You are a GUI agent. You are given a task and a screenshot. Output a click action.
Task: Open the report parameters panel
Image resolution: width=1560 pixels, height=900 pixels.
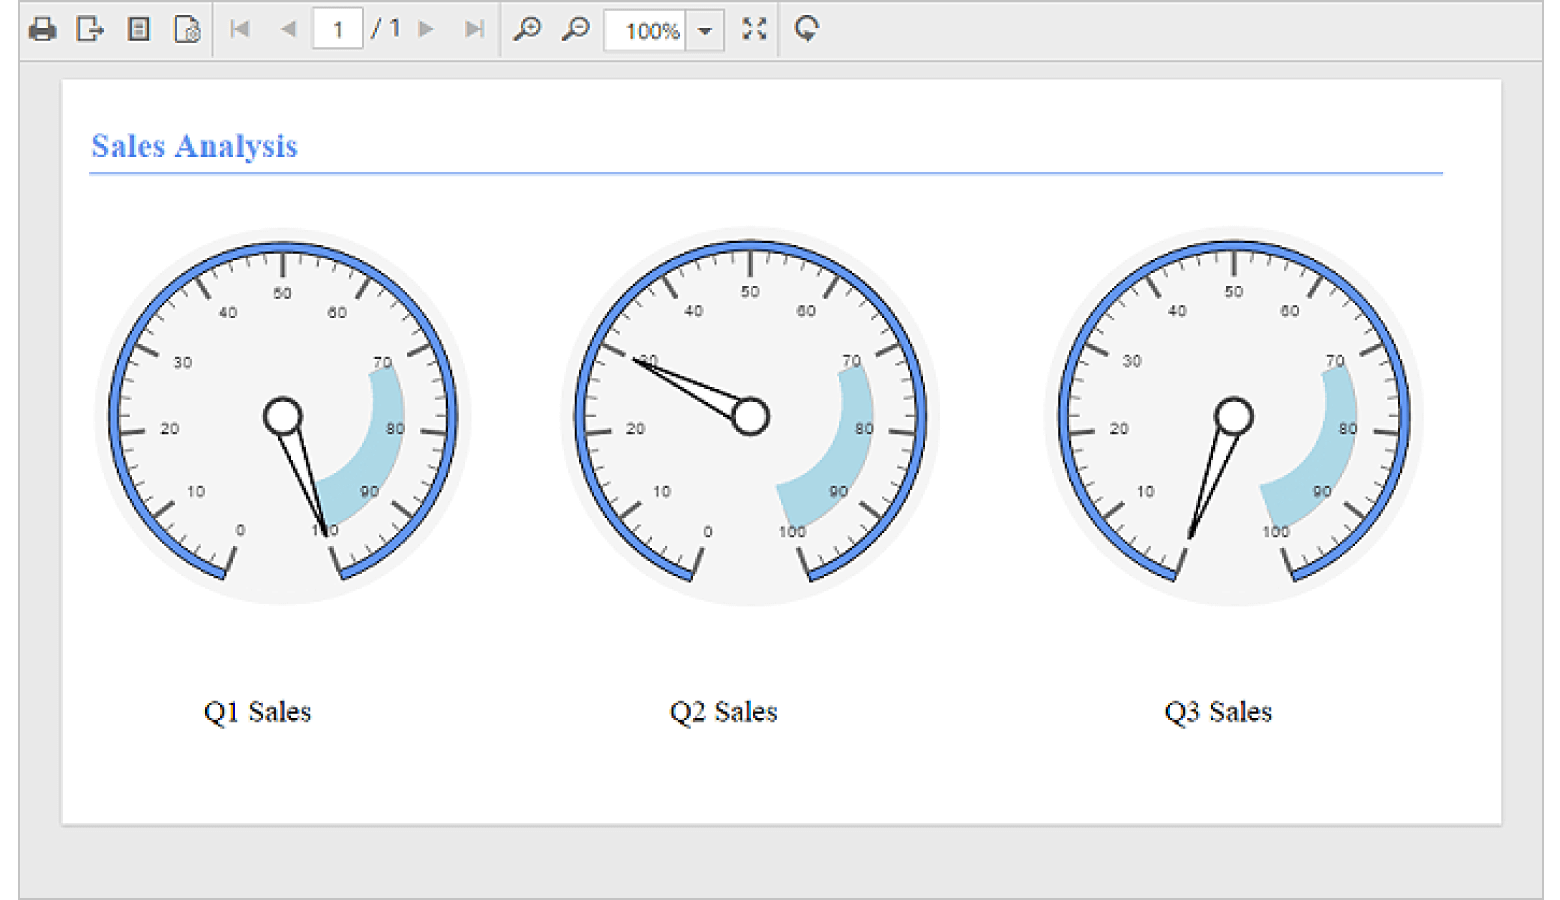pos(139,29)
